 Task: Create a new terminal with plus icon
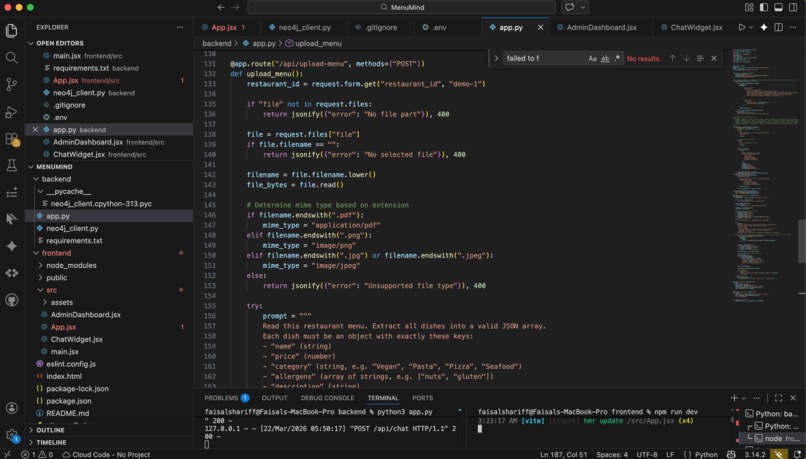tap(734, 398)
